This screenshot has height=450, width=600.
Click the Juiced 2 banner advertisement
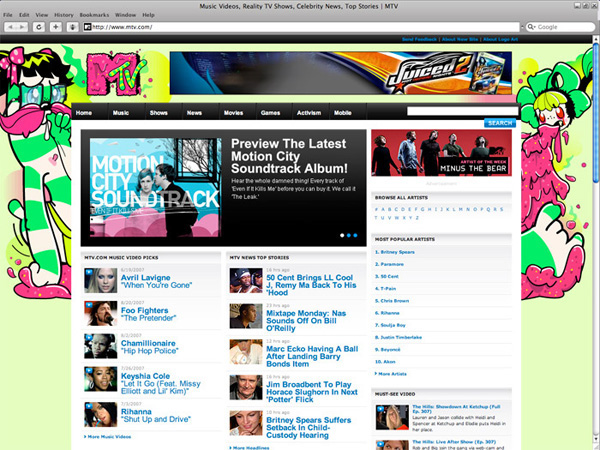pyautogui.click(x=344, y=73)
